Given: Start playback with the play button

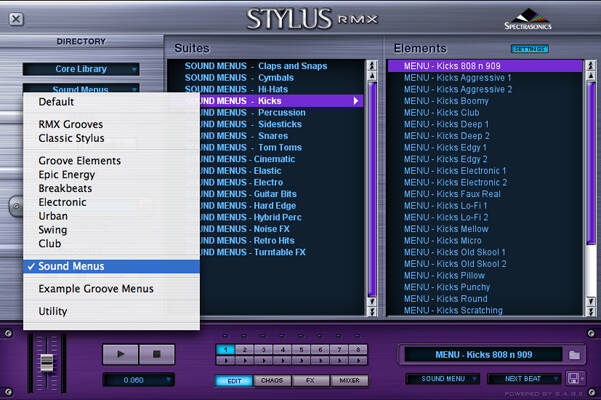Looking at the screenshot, I should point(120,354).
